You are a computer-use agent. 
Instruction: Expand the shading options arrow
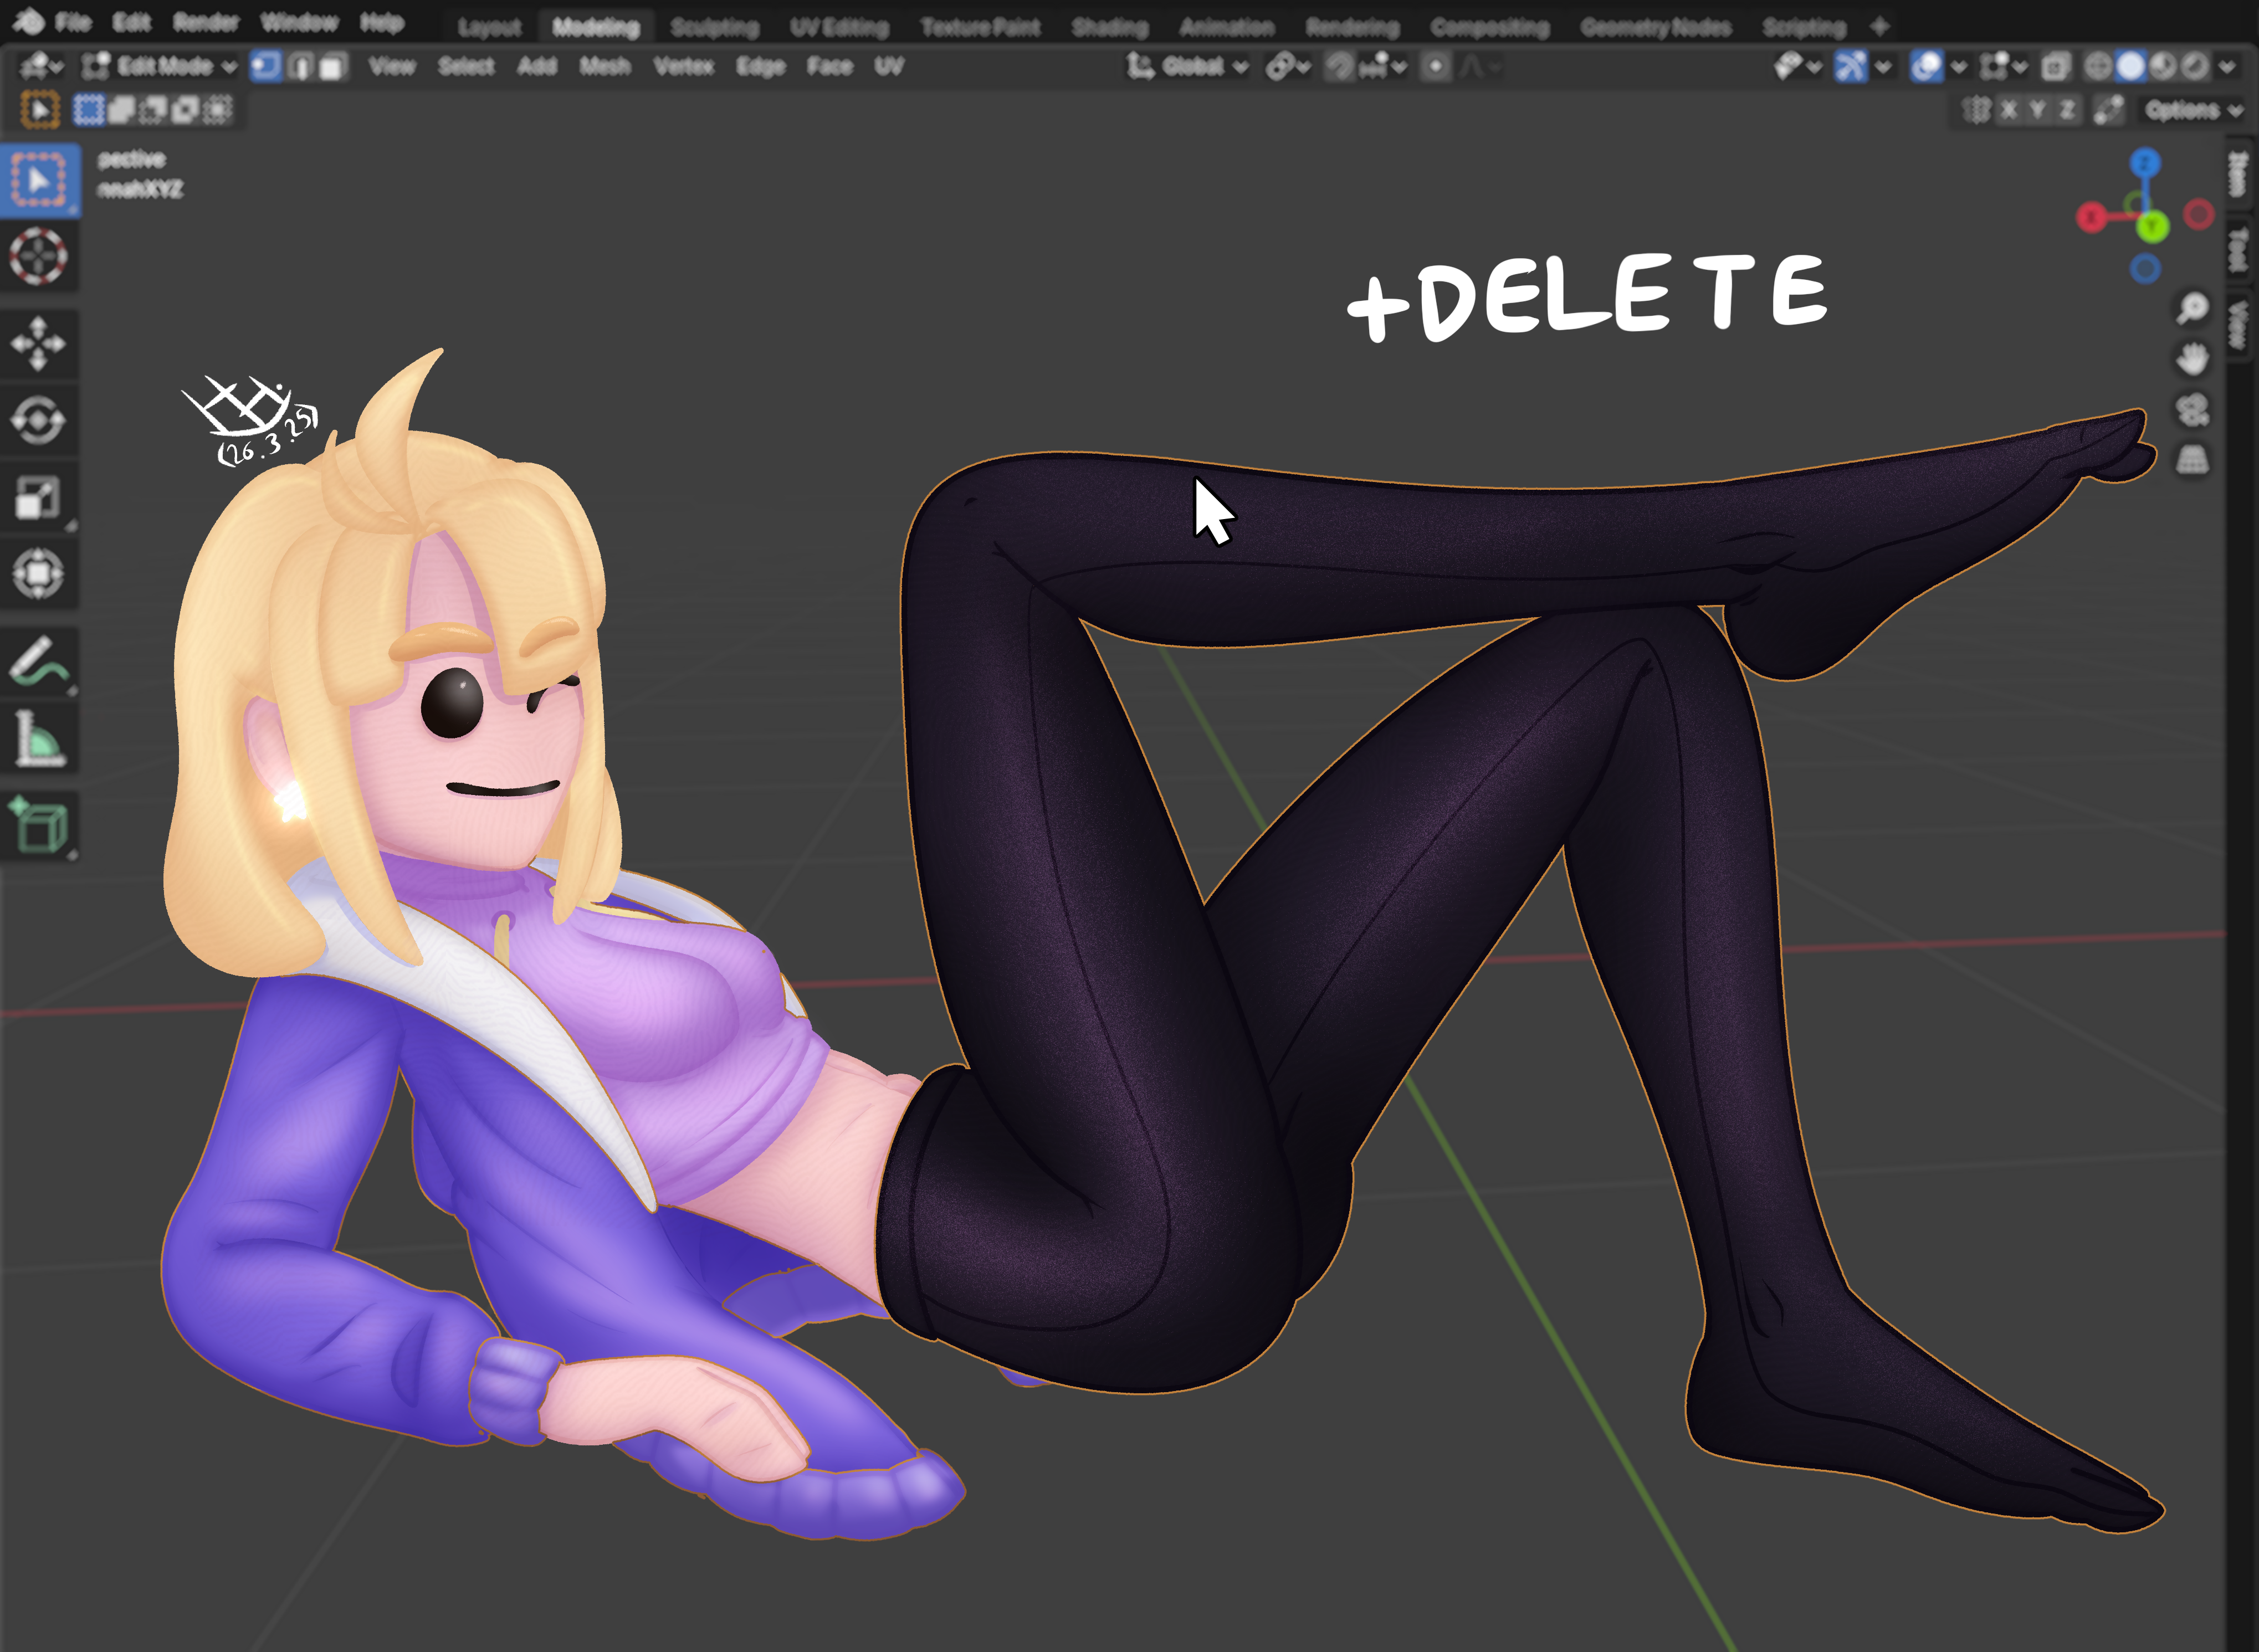click(x=2227, y=67)
